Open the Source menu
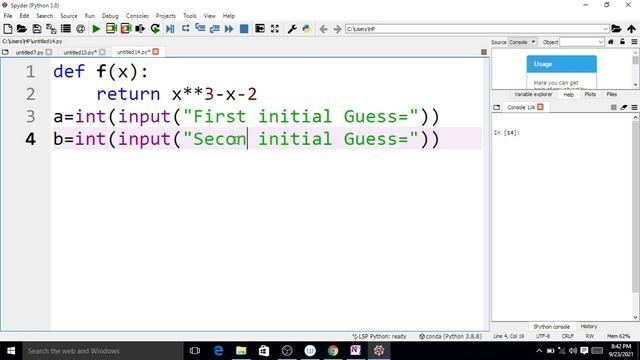 tap(69, 16)
